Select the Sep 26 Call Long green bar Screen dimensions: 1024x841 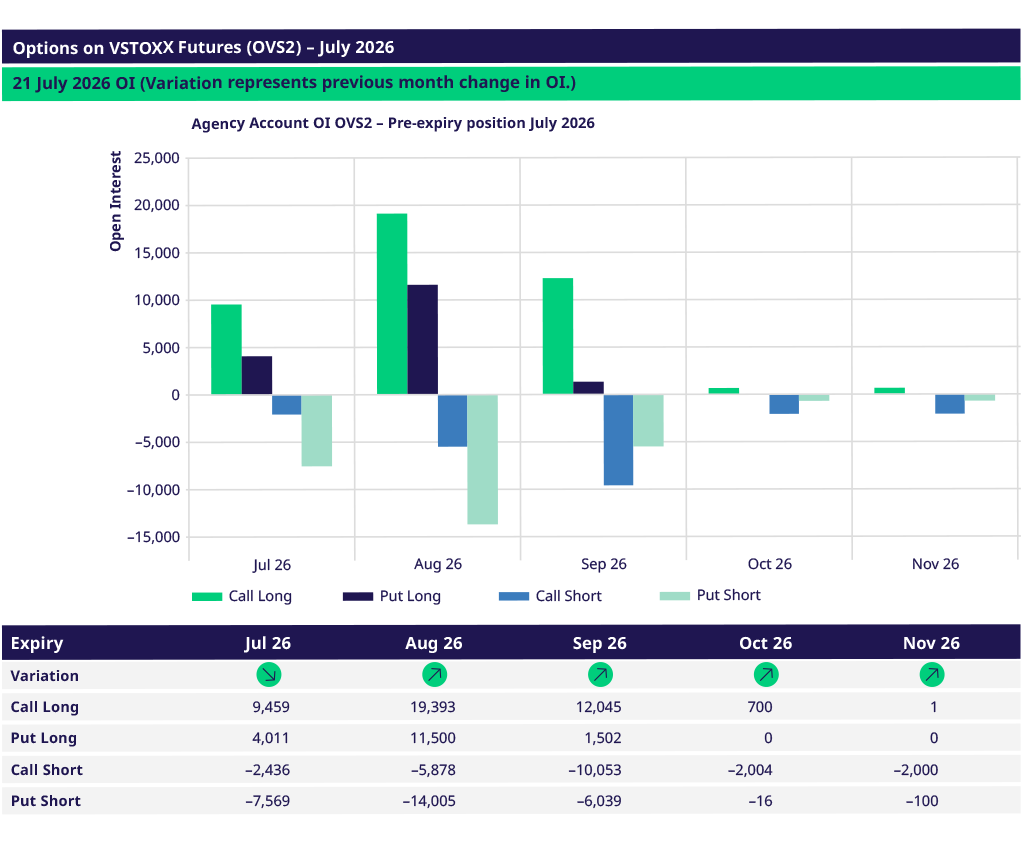coord(558,336)
